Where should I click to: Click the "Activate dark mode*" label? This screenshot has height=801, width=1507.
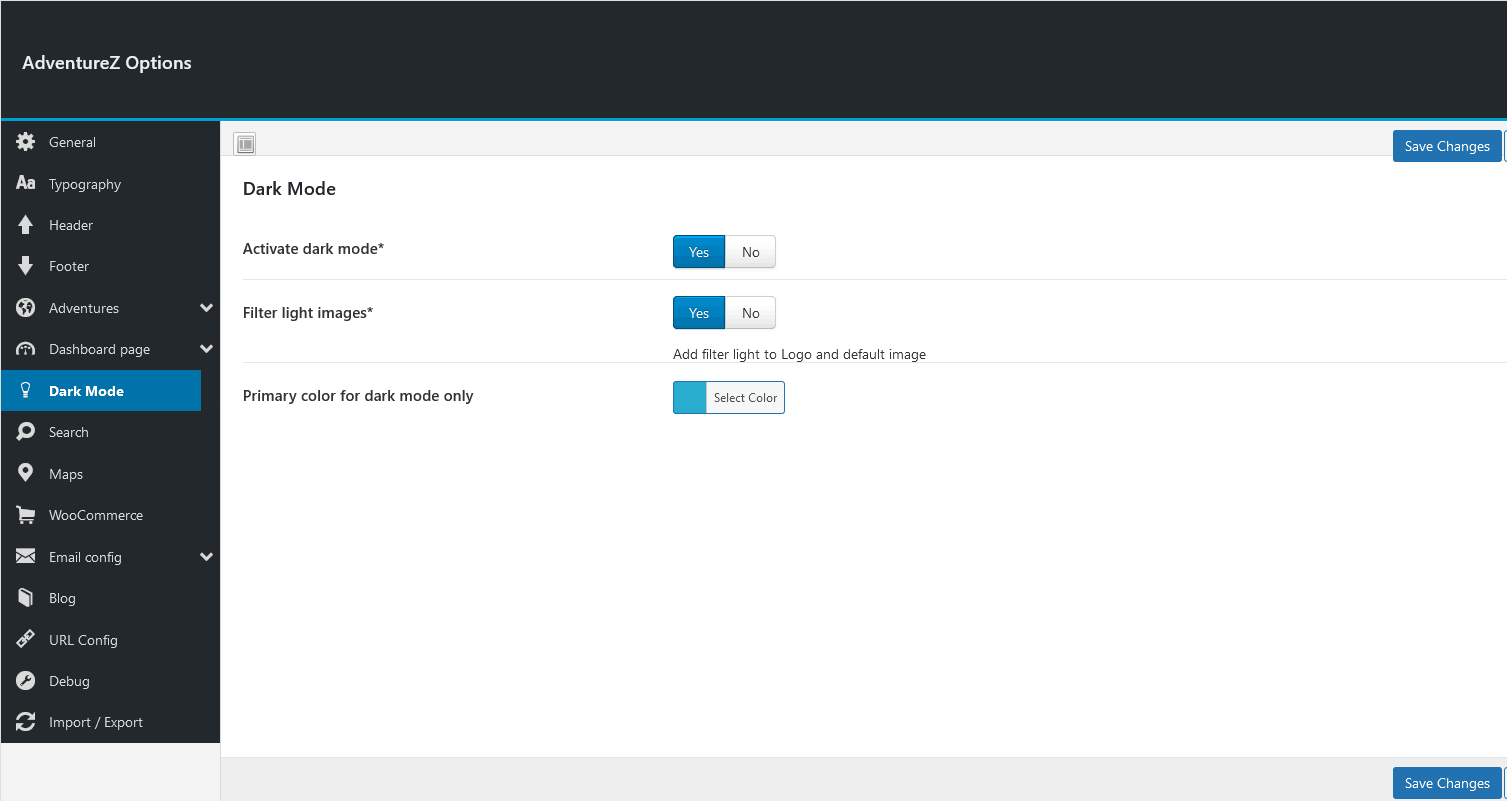pyautogui.click(x=313, y=249)
